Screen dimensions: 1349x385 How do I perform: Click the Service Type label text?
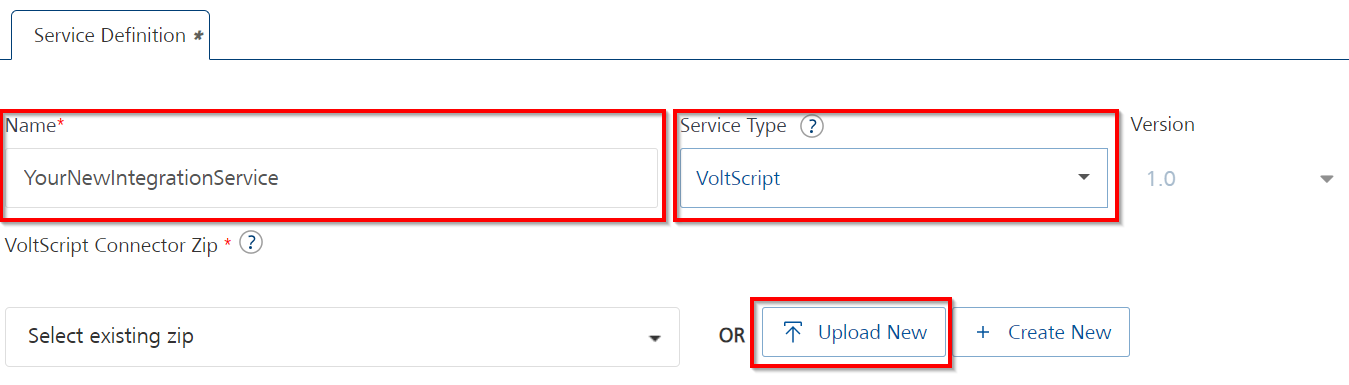pyautogui.click(x=733, y=126)
